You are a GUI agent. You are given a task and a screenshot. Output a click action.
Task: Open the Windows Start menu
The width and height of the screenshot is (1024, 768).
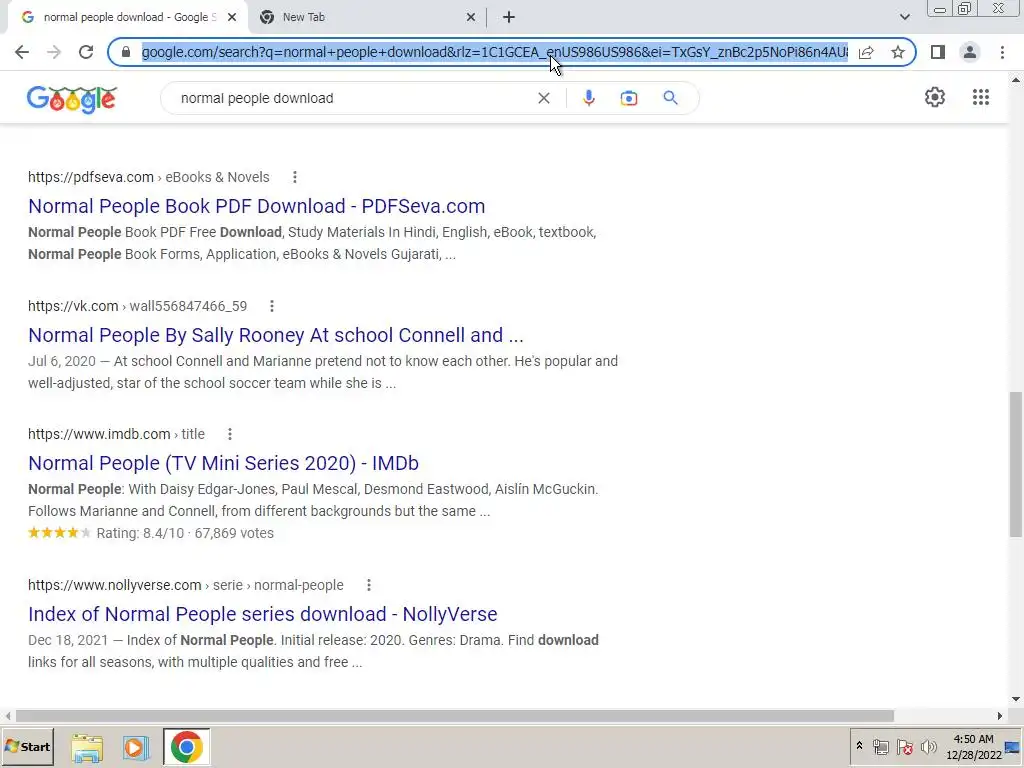coord(27,746)
